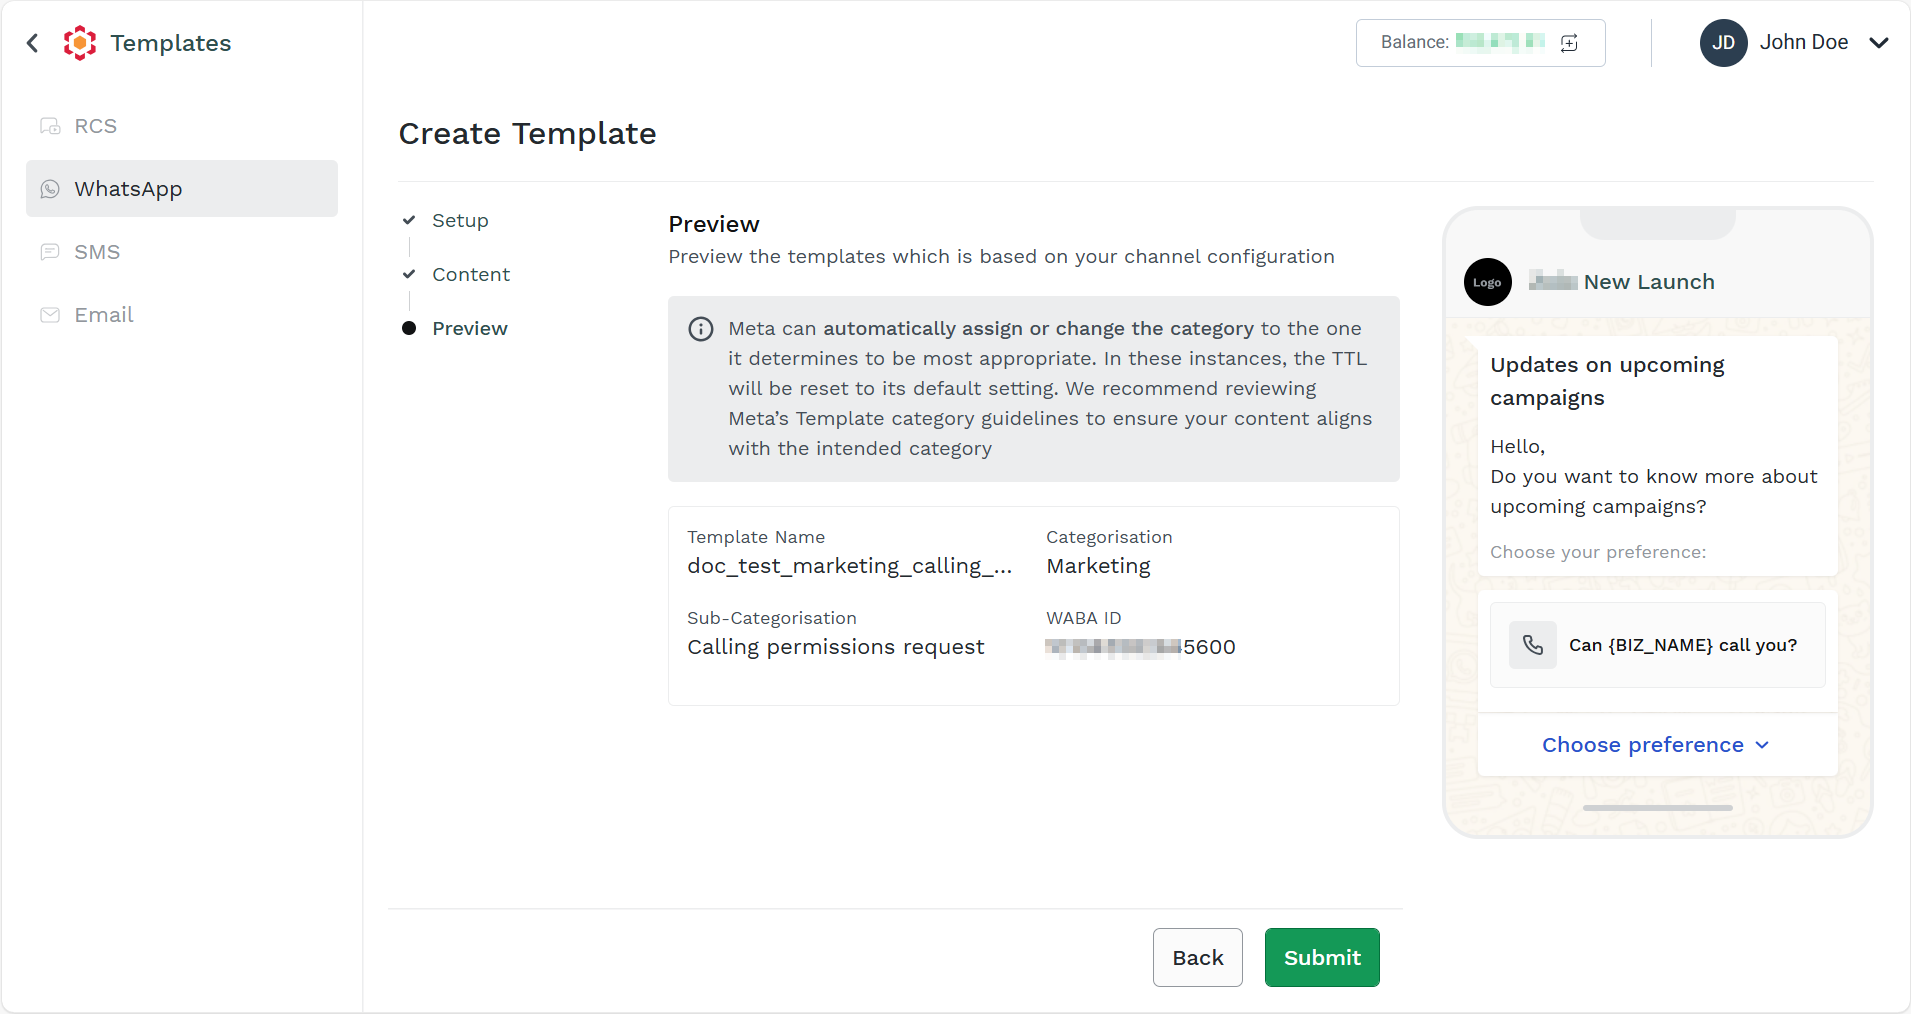Go to the Setup step
Image resolution: width=1911 pixels, height=1014 pixels.
(x=460, y=221)
